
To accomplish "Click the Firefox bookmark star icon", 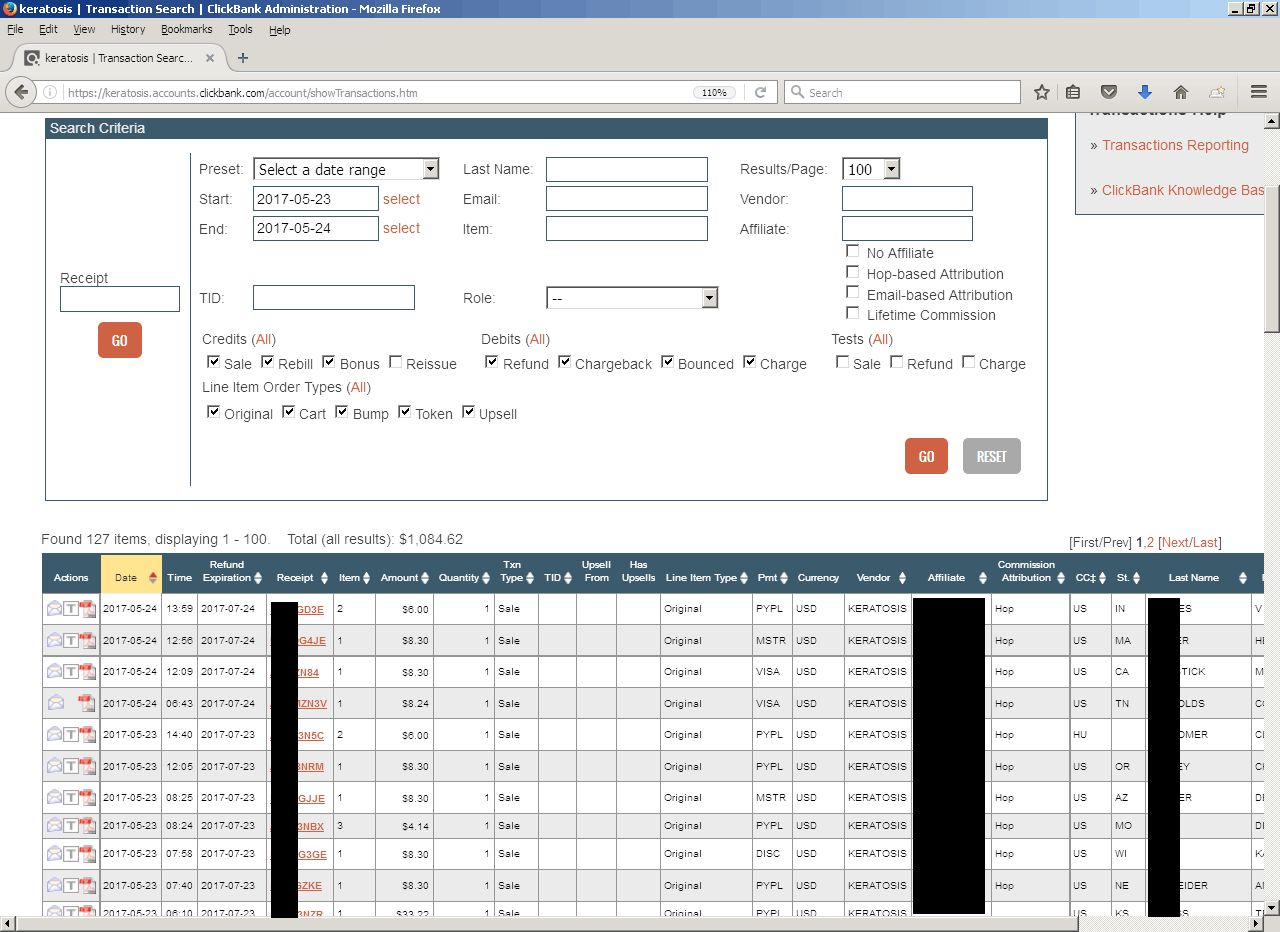I will 1042,92.
